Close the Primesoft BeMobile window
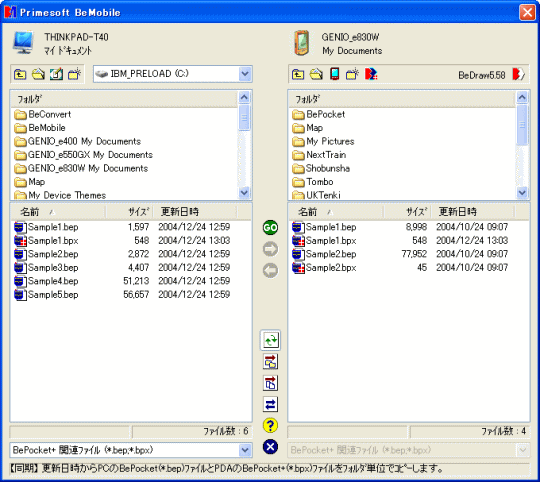This screenshot has width=540, height=482. click(x=527, y=12)
